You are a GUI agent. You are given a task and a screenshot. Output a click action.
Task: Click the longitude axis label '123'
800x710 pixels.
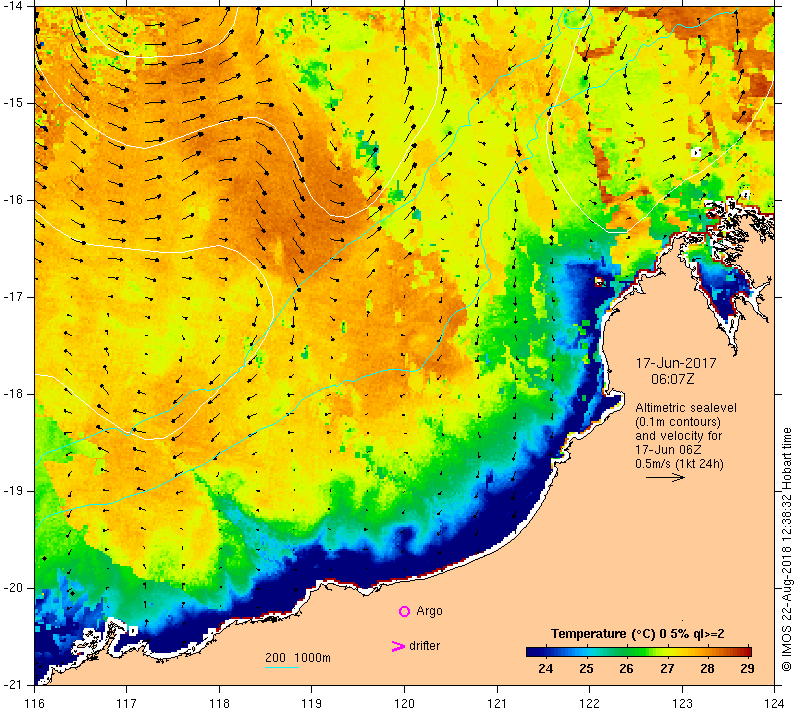[x=682, y=703]
